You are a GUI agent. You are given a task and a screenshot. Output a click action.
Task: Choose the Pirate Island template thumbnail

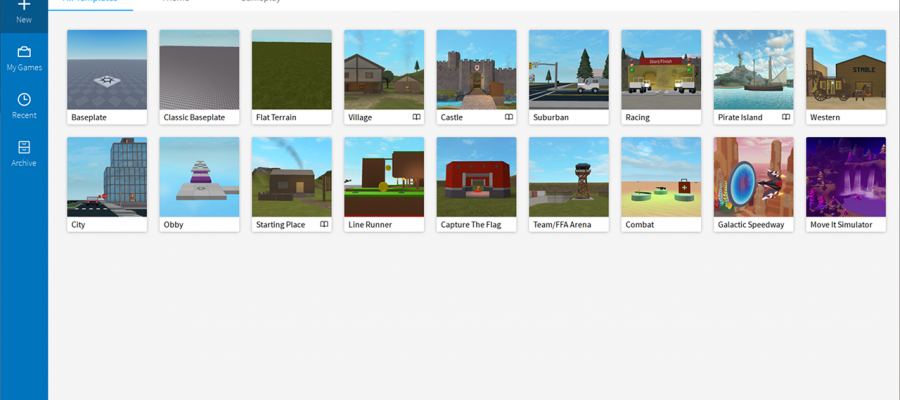(754, 69)
